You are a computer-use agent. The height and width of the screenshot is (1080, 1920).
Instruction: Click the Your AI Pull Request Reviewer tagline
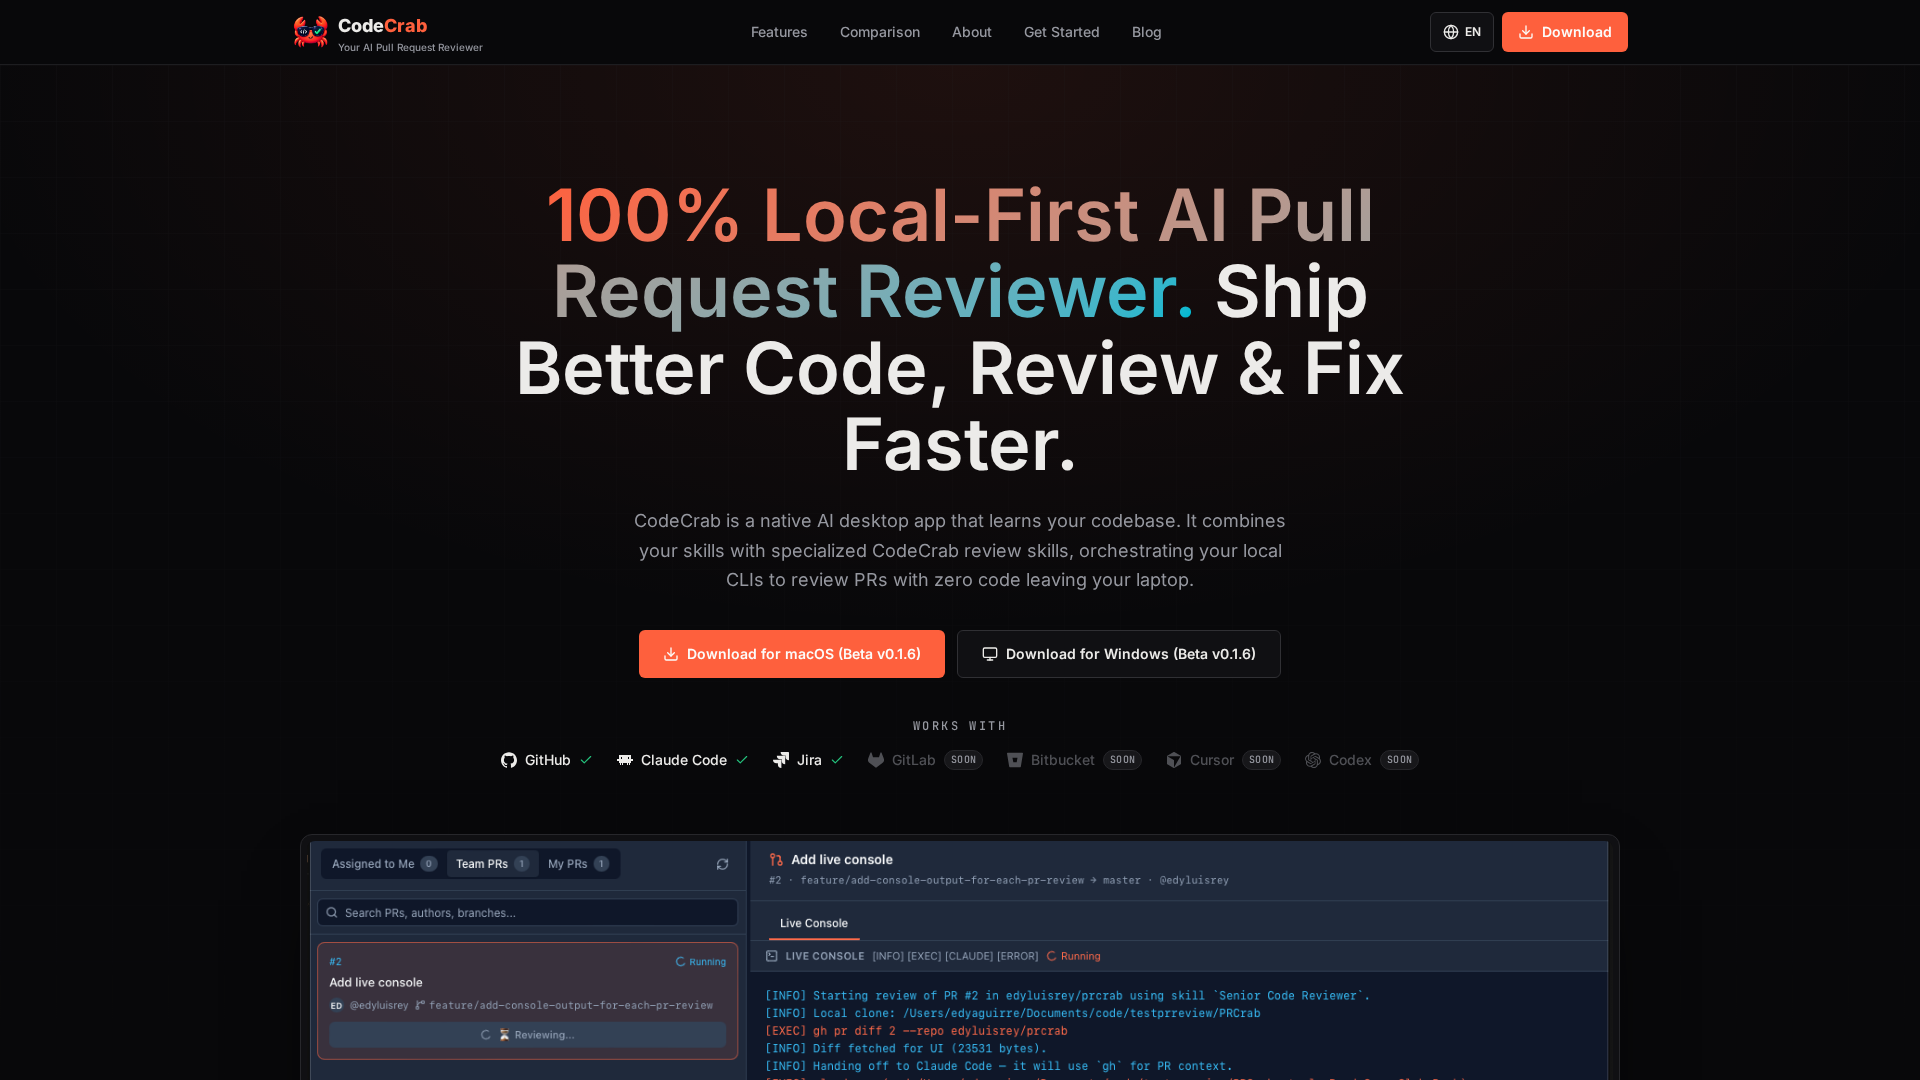point(410,47)
